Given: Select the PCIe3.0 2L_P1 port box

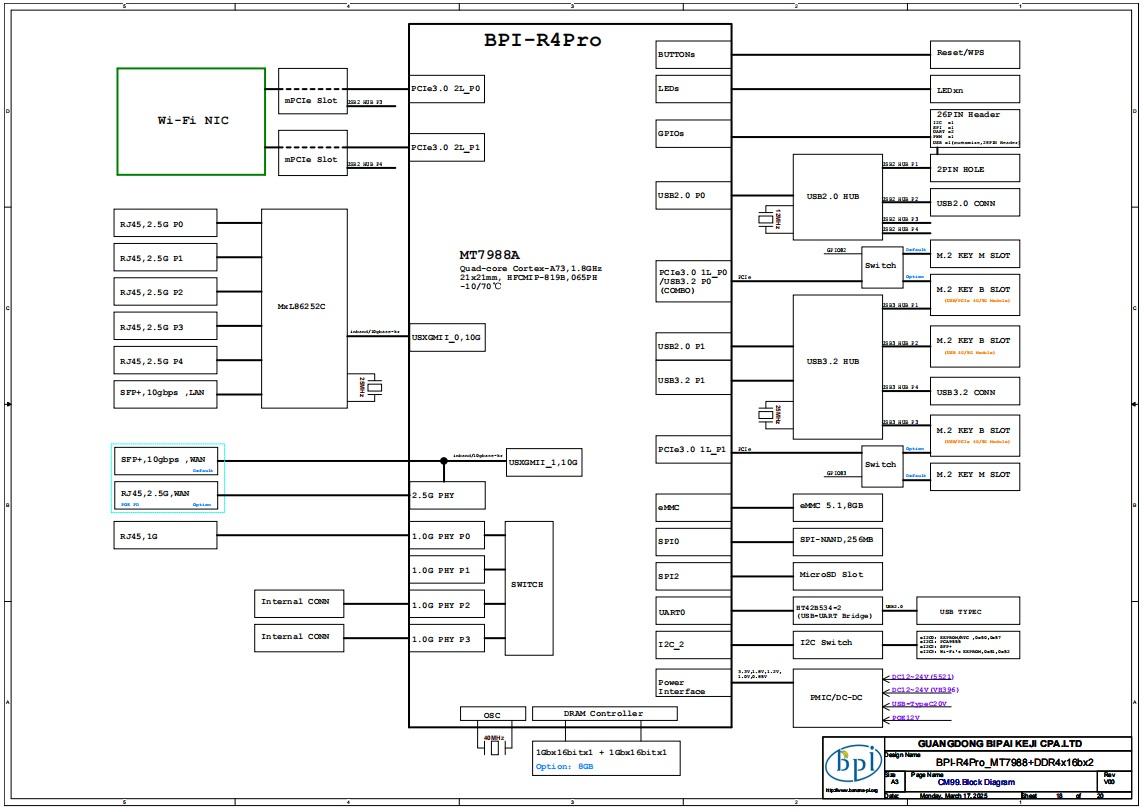Looking at the screenshot, I should click(447, 147).
